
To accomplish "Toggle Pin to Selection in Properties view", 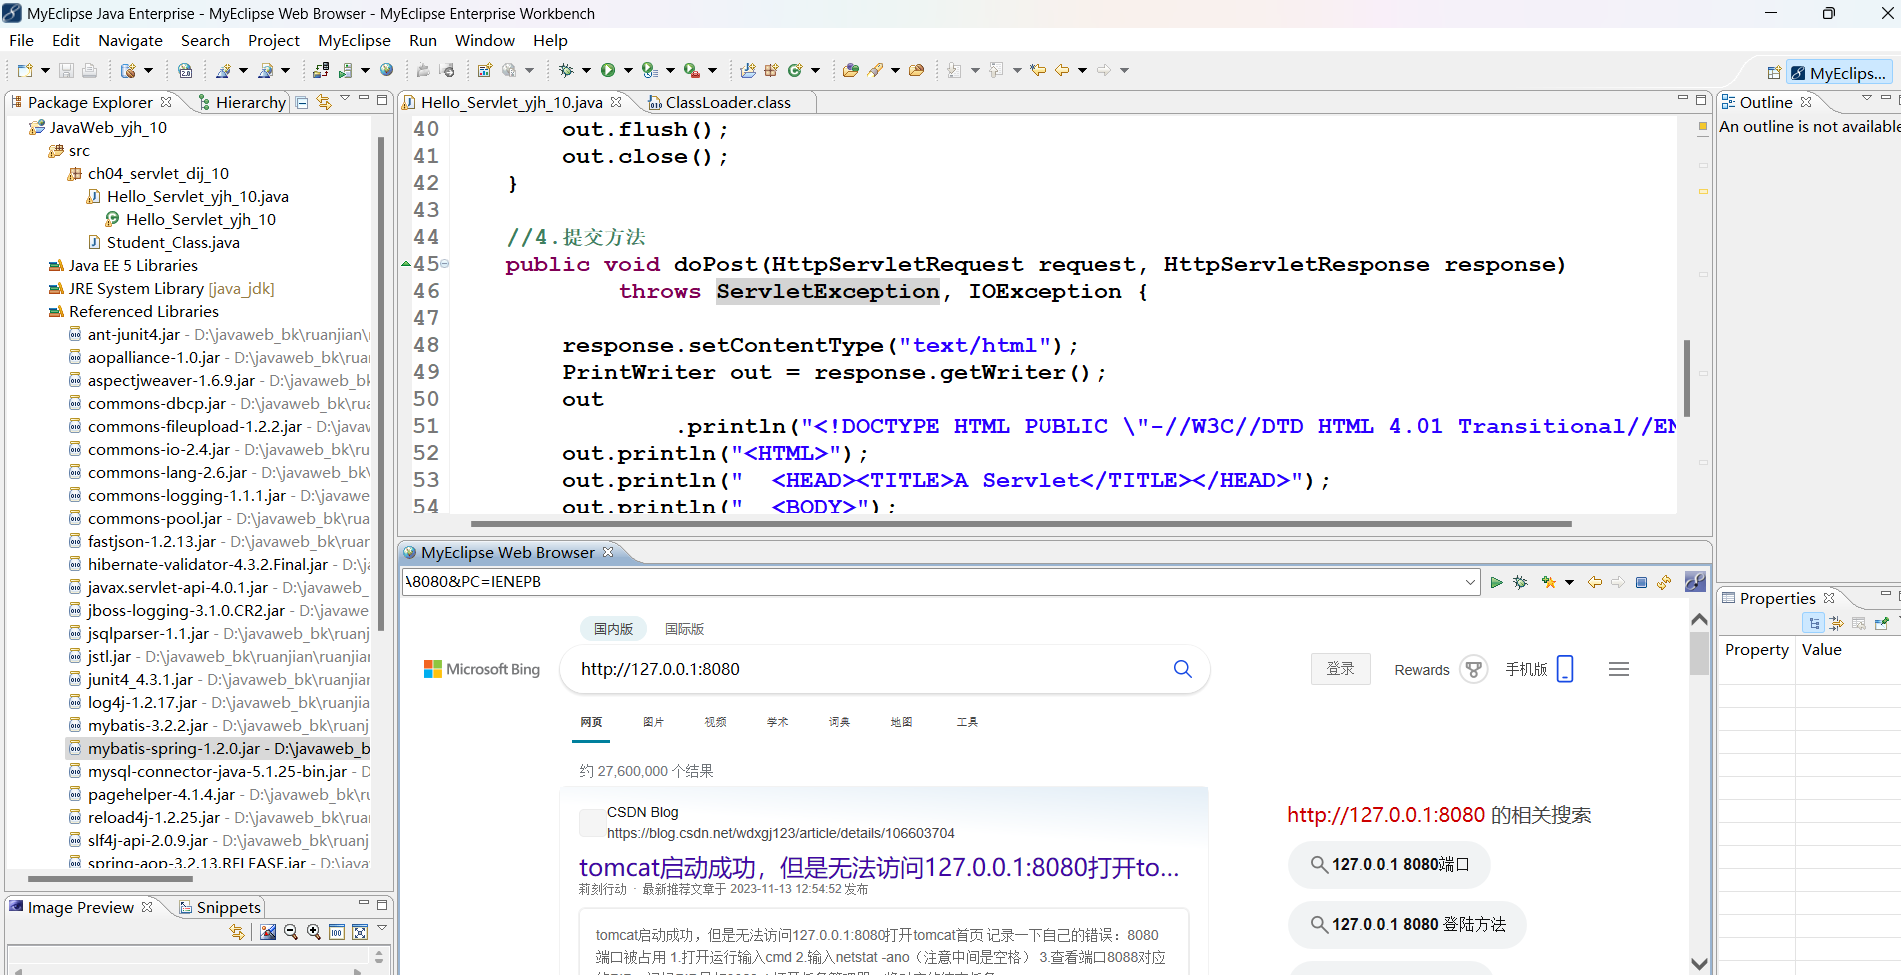I will [x=1881, y=623].
